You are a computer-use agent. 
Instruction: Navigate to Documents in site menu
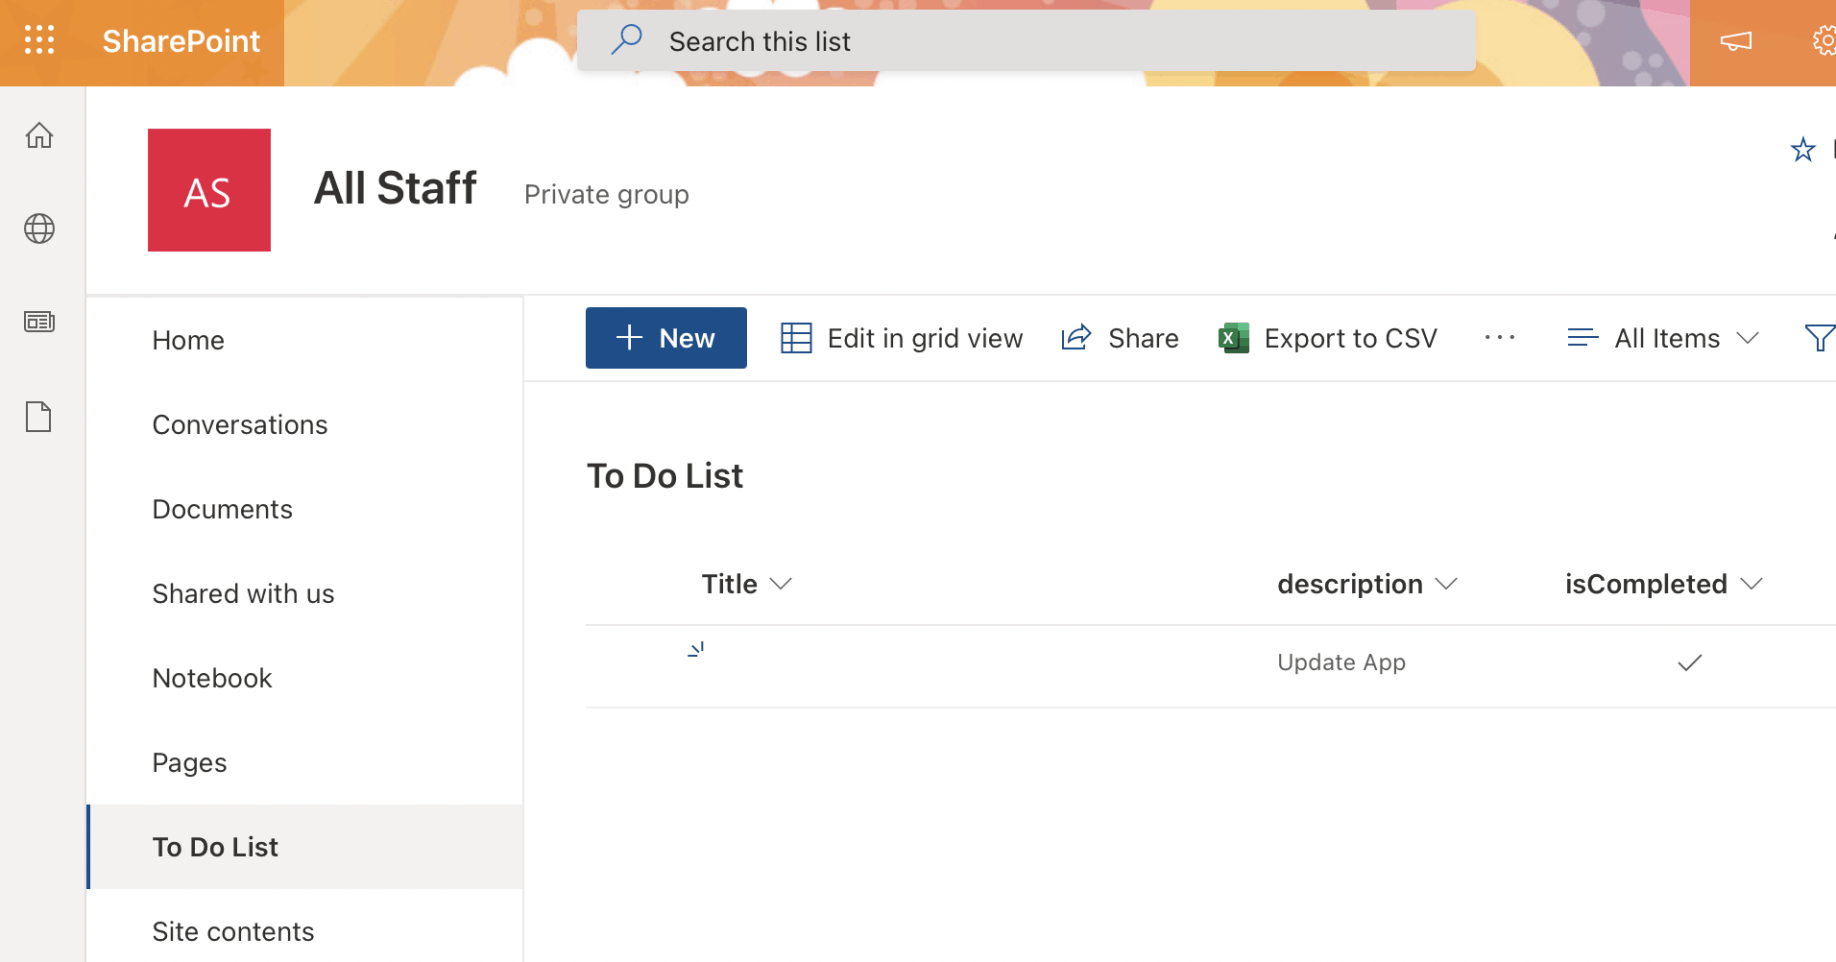tap(222, 509)
